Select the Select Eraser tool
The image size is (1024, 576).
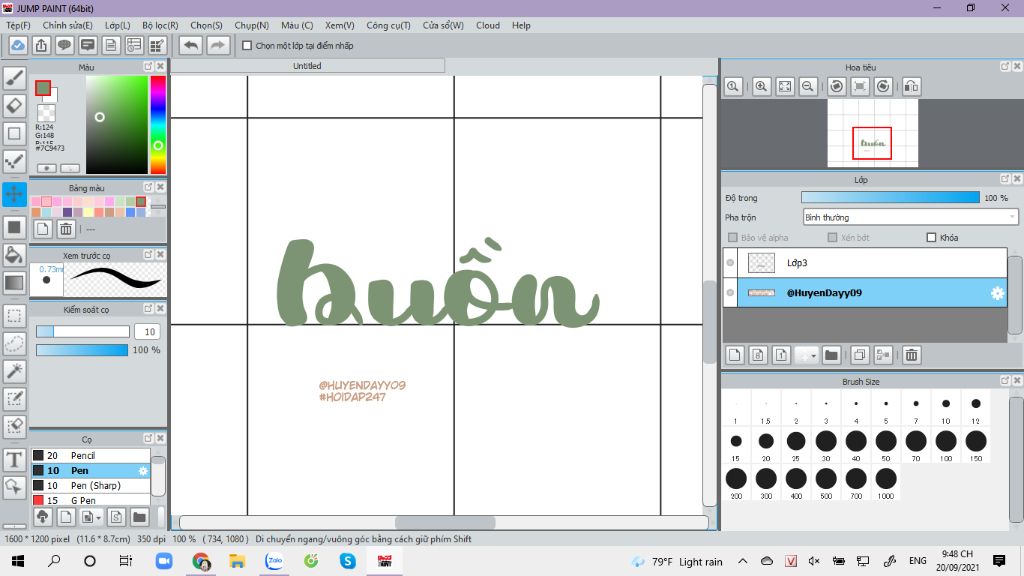click(14, 426)
